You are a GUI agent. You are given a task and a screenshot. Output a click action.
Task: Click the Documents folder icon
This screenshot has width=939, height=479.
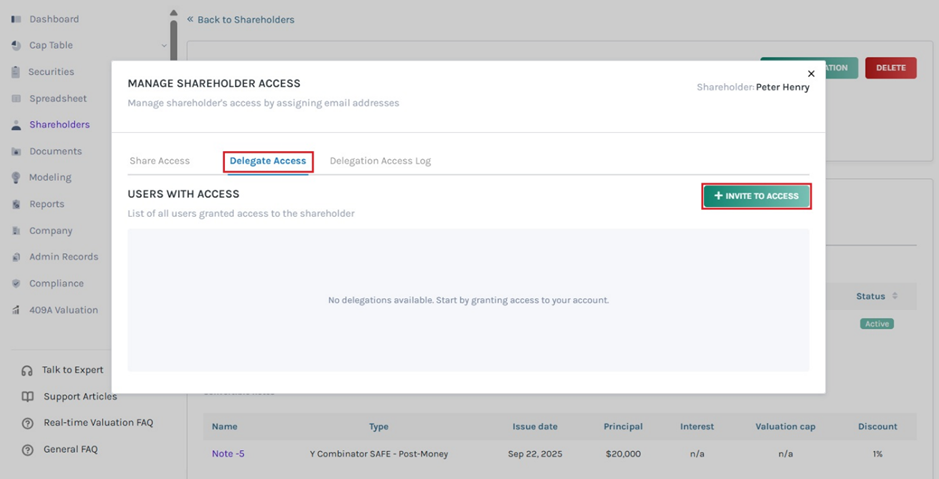(x=16, y=151)
